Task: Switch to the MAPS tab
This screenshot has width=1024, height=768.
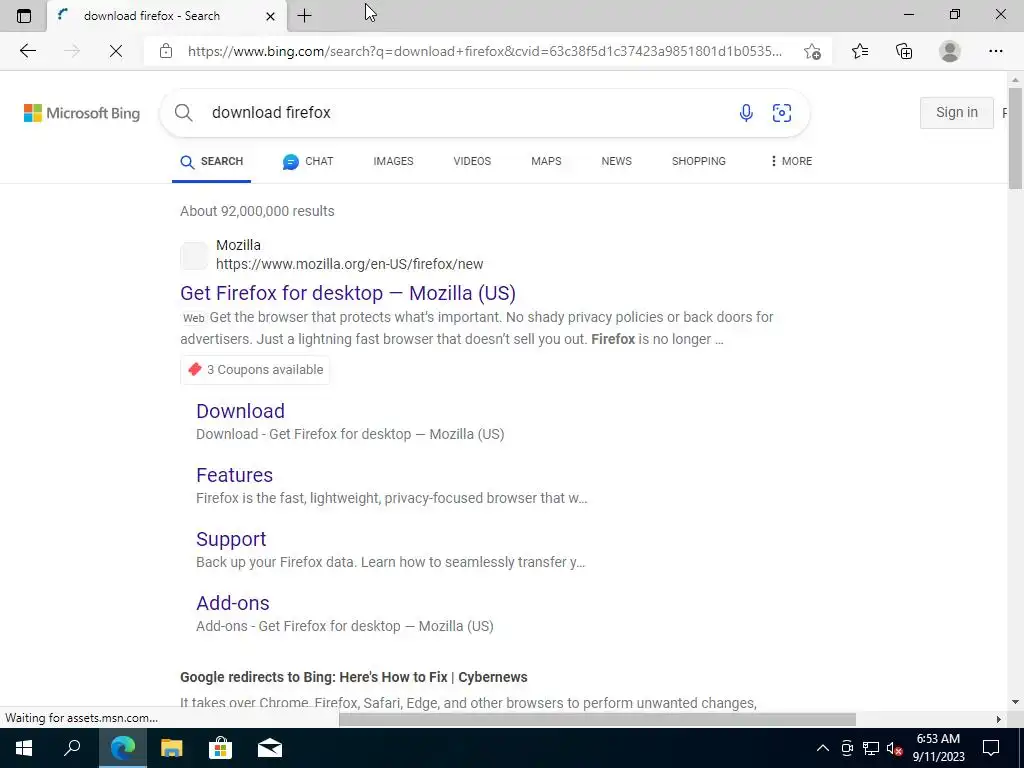Action: (x=546, y=161)
